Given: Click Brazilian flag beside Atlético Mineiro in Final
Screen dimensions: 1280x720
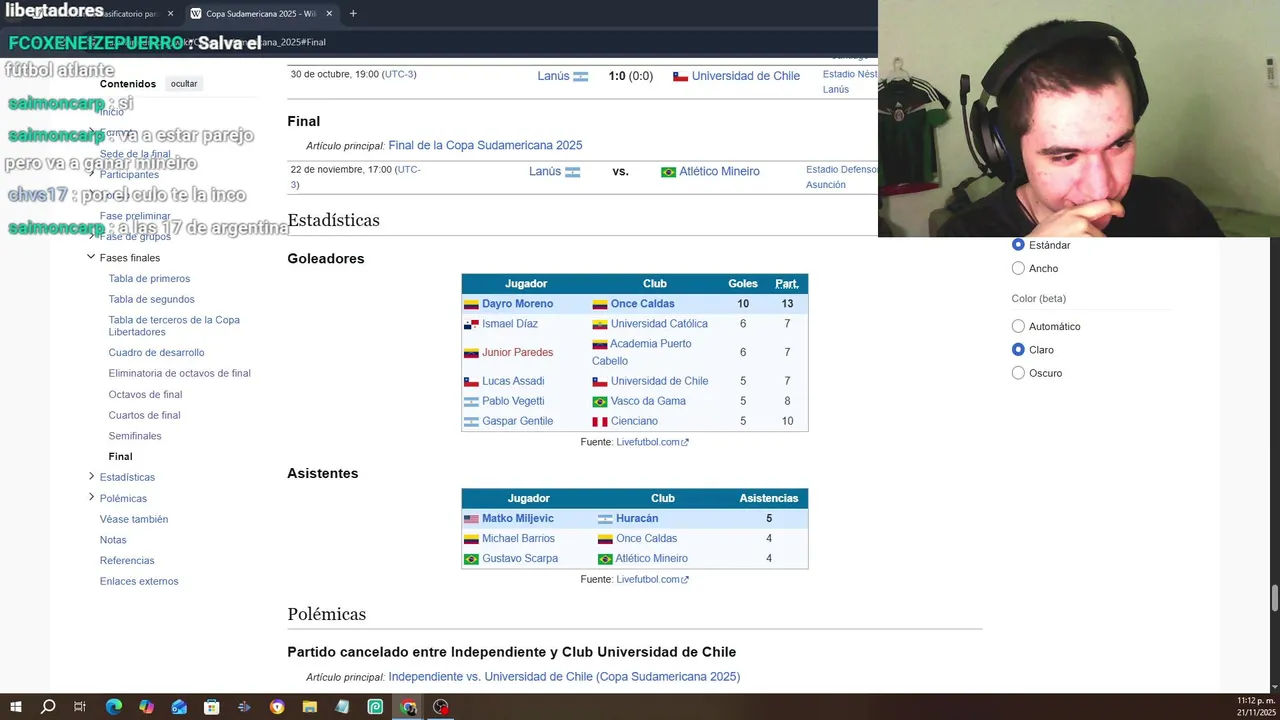Looking at the screenshot, I should (x=668, y=172).
